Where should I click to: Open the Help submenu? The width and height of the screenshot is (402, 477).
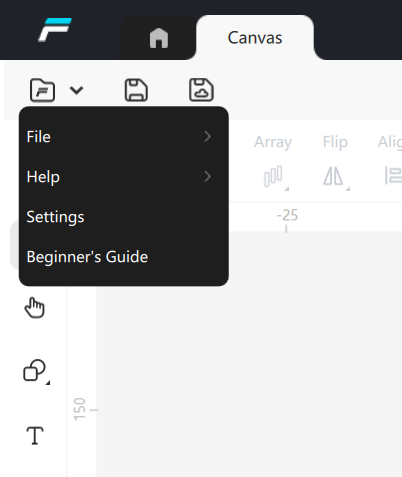[124, 177]
